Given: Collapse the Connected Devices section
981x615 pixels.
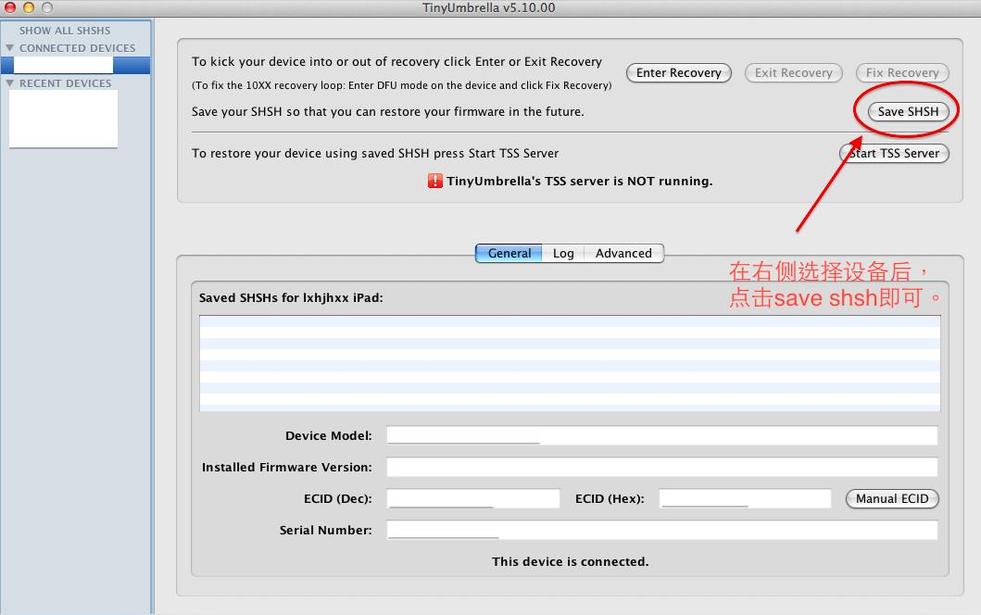Looking at the screenshot, I should point(9,48).
